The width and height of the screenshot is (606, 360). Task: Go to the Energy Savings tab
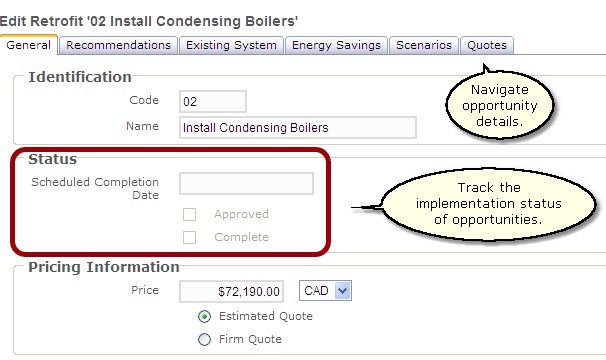point(336,45)
